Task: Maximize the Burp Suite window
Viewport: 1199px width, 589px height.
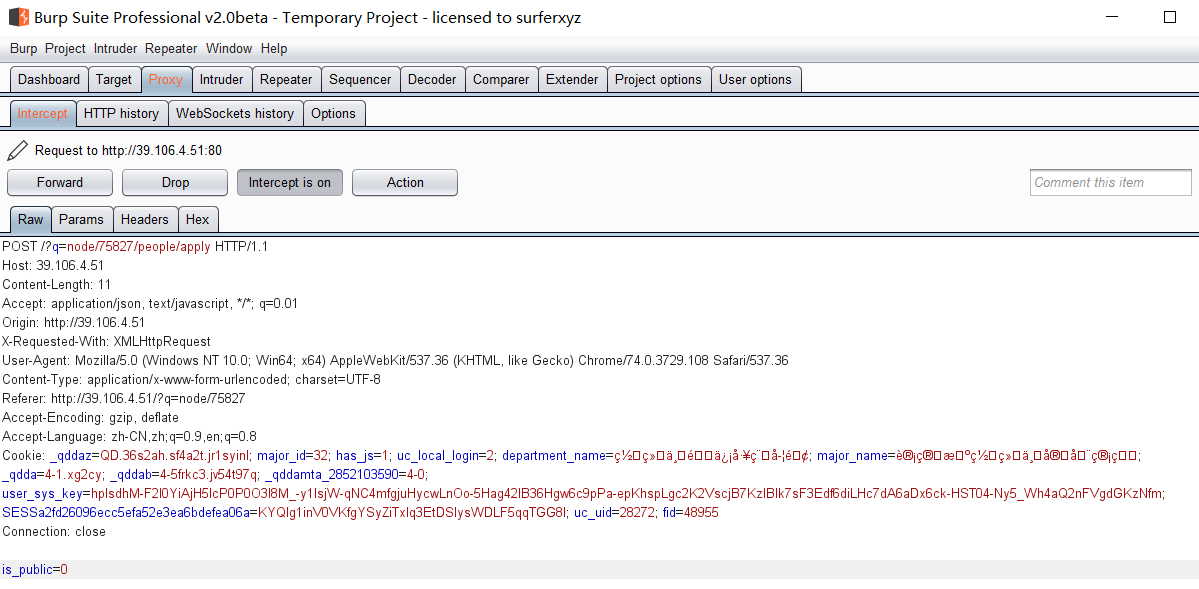Action: click(1169, 17)
